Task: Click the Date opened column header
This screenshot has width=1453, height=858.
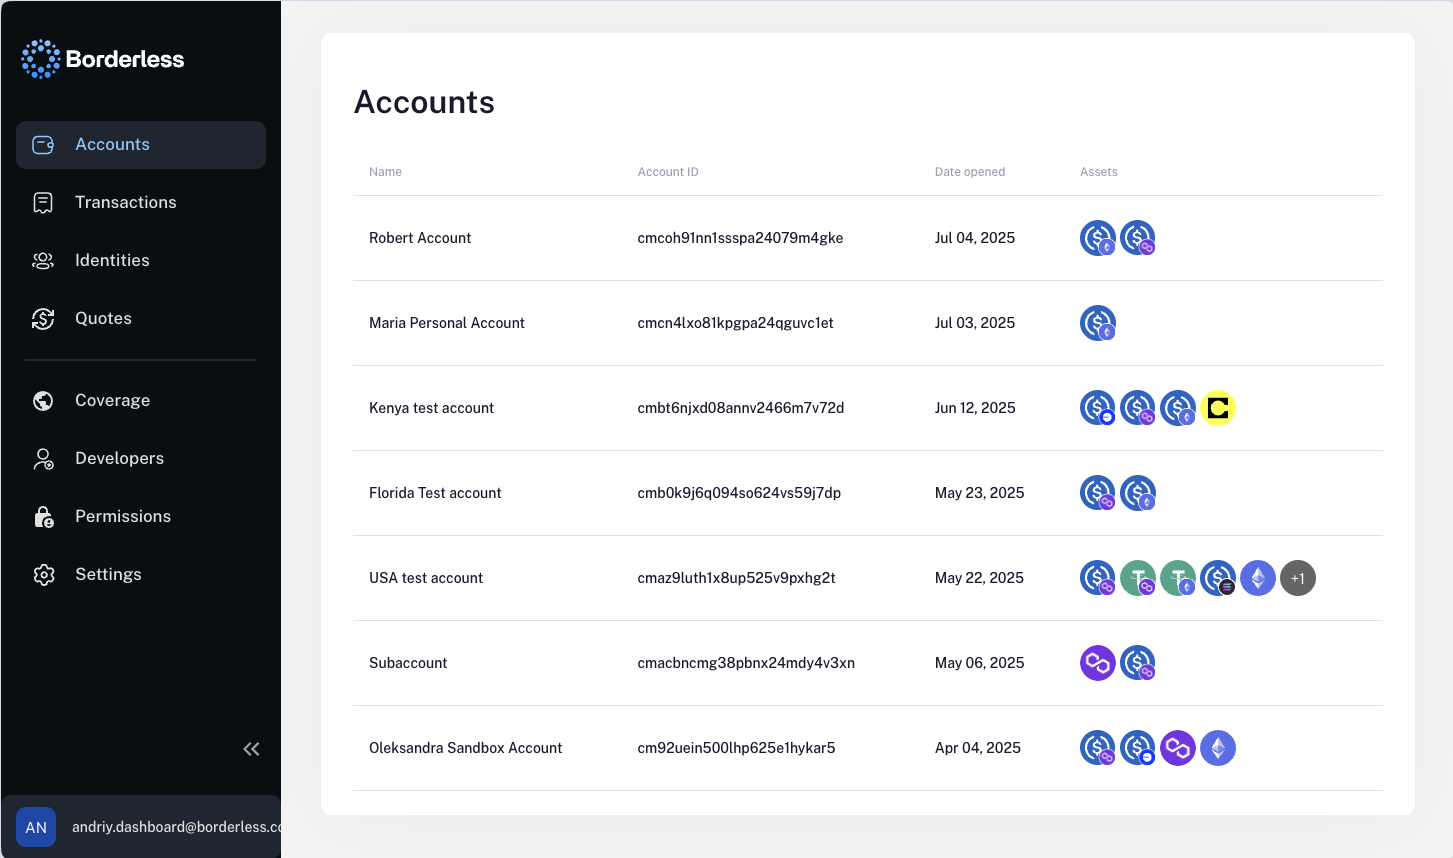Action: click(970, 171)
